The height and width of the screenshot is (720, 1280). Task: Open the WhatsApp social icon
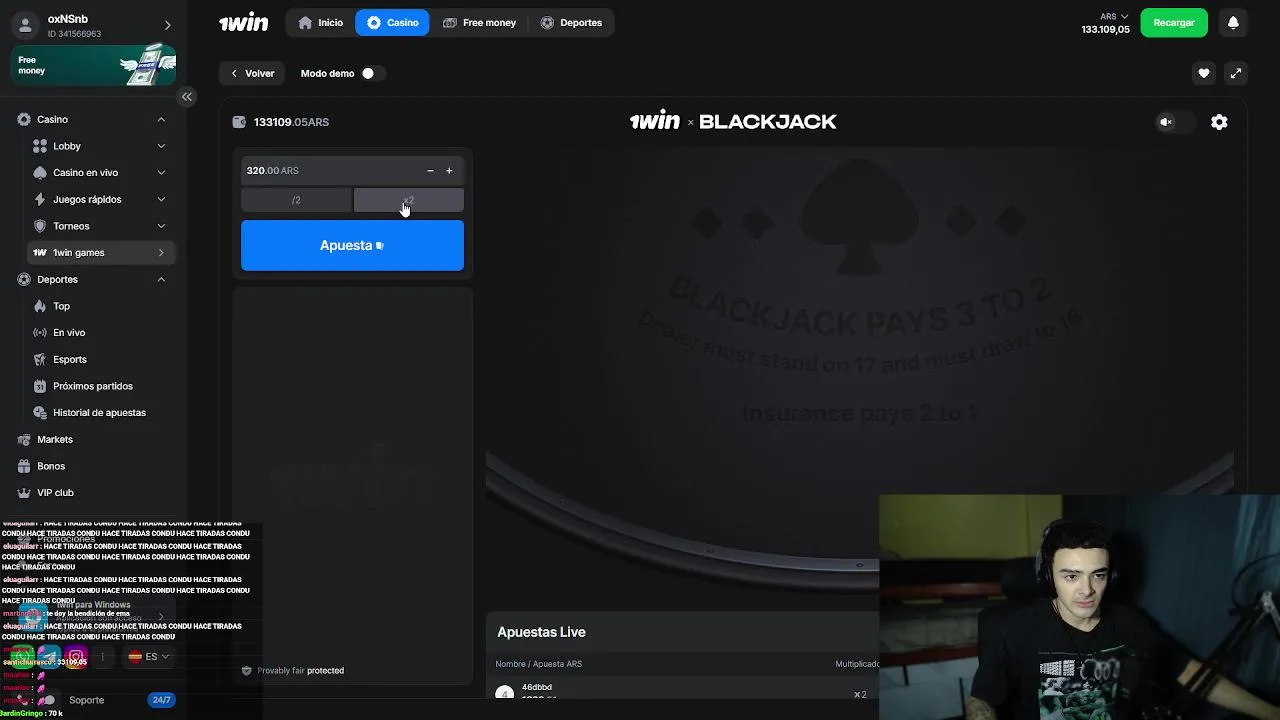click(x=21, y=657)
